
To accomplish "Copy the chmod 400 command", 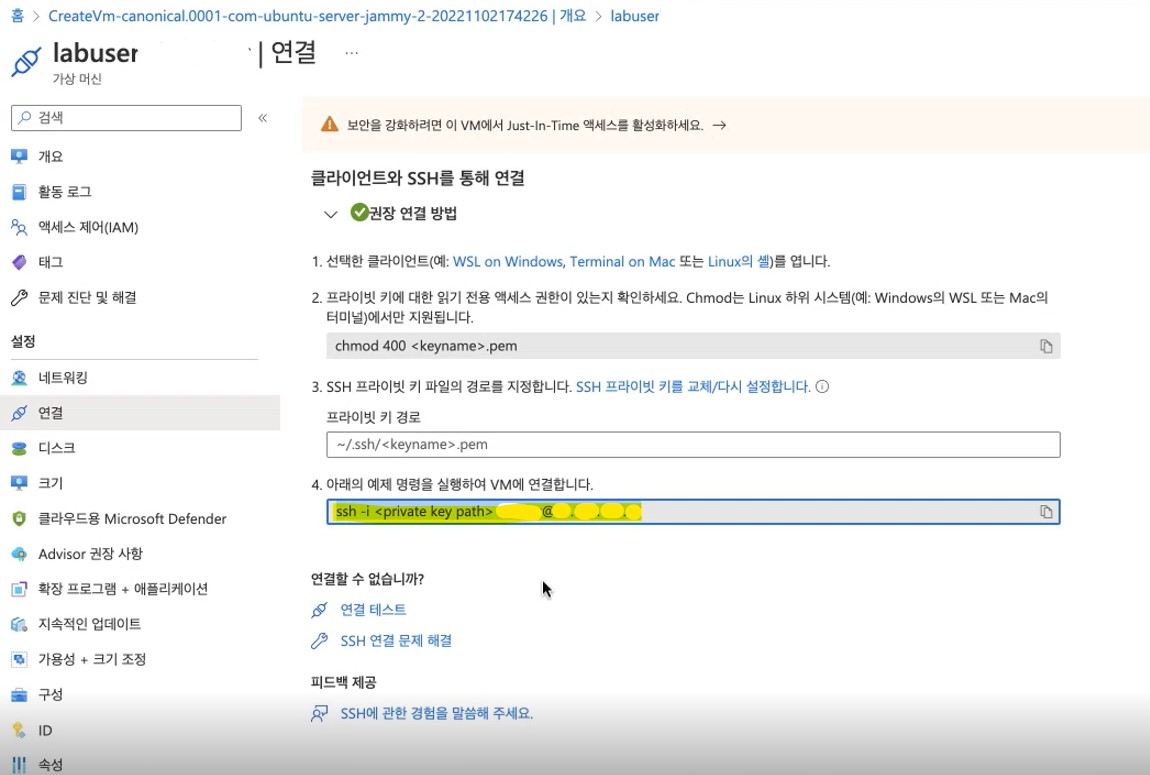I will click(1046, 346).
